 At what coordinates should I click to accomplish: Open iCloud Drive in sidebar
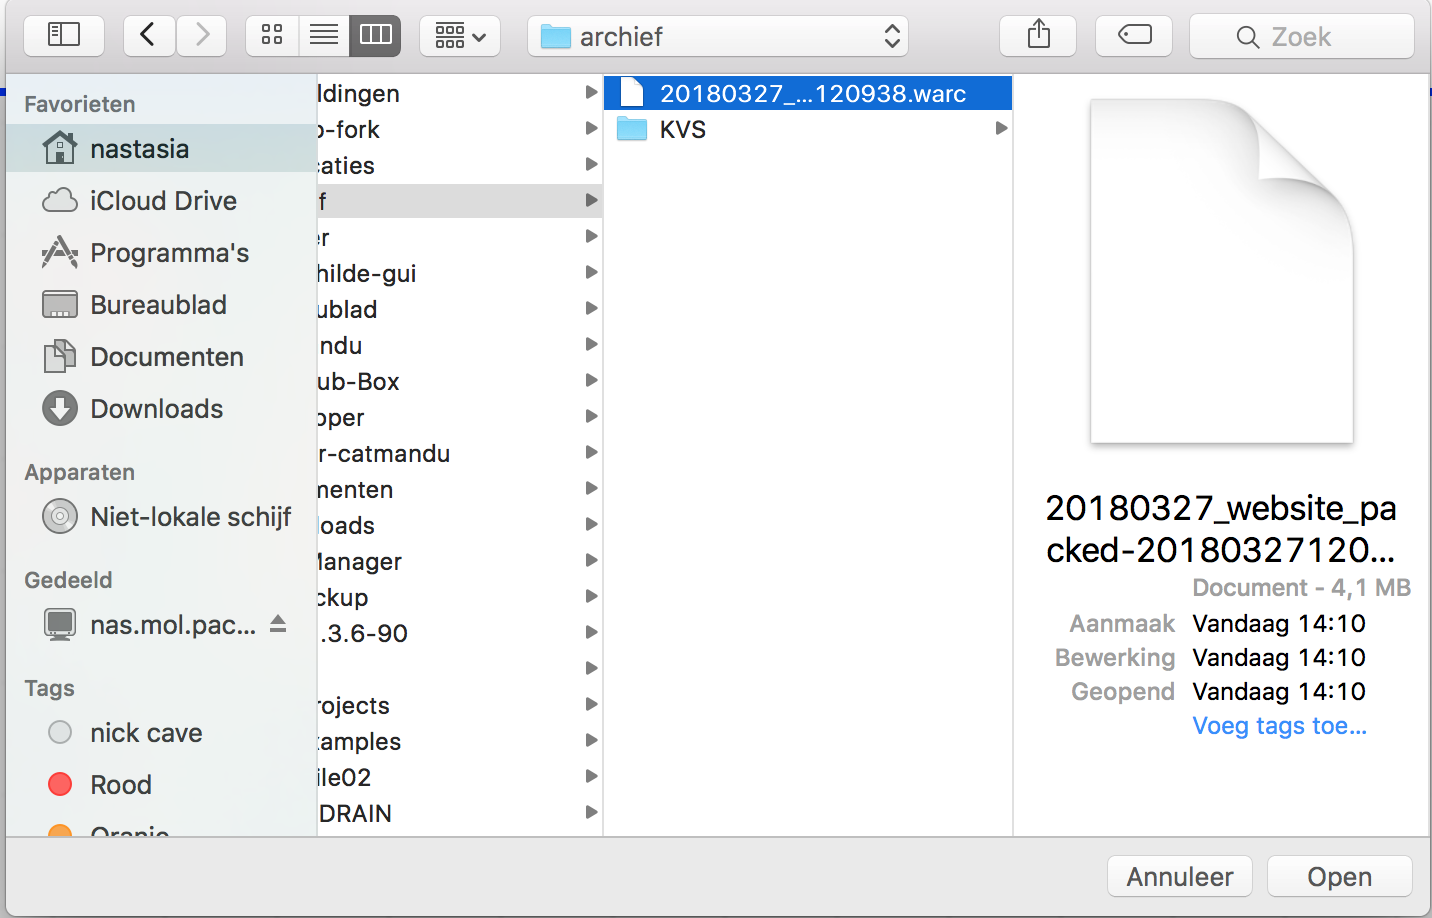(162, 201)
